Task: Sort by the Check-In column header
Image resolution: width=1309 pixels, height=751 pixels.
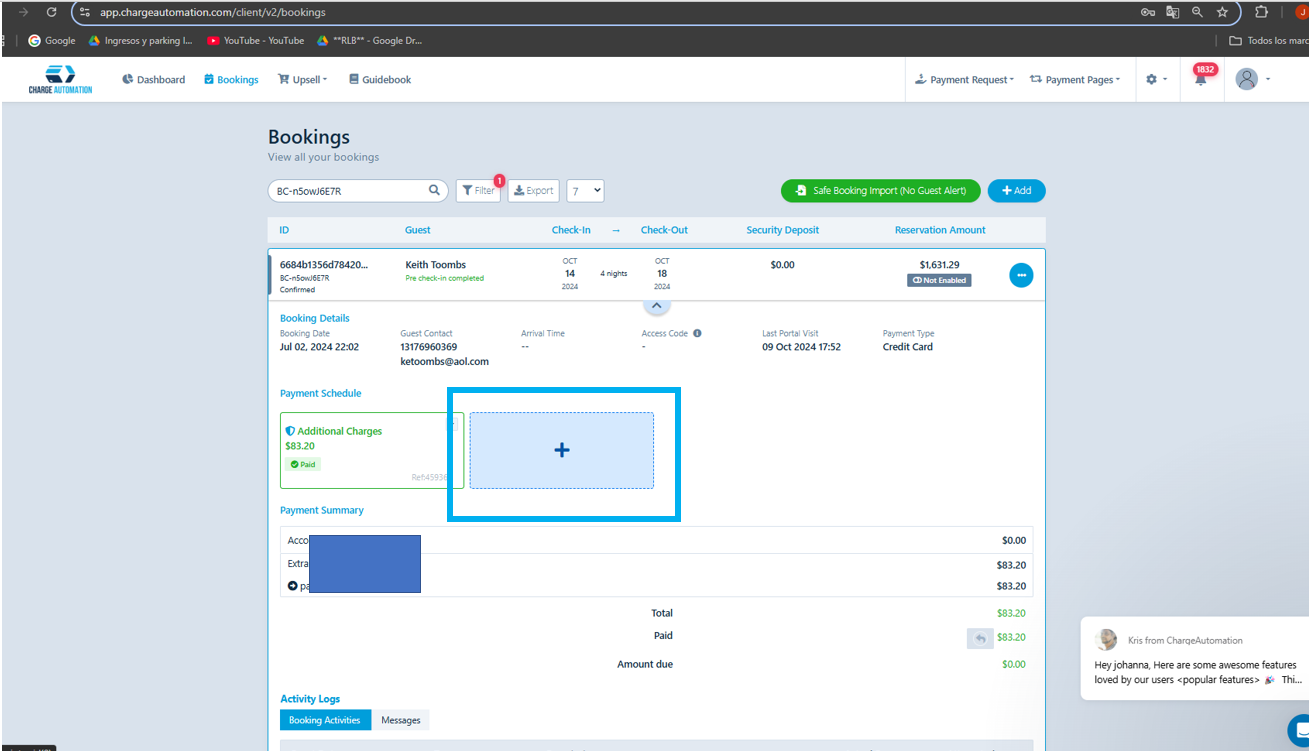Action: click(x=571, y=230)
